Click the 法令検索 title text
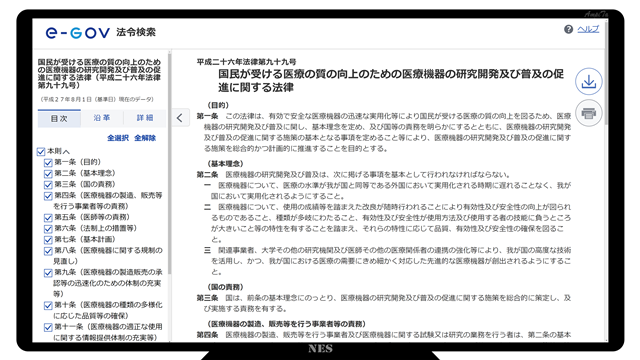Viewport: 640px width, 360px height. [136, 32]
